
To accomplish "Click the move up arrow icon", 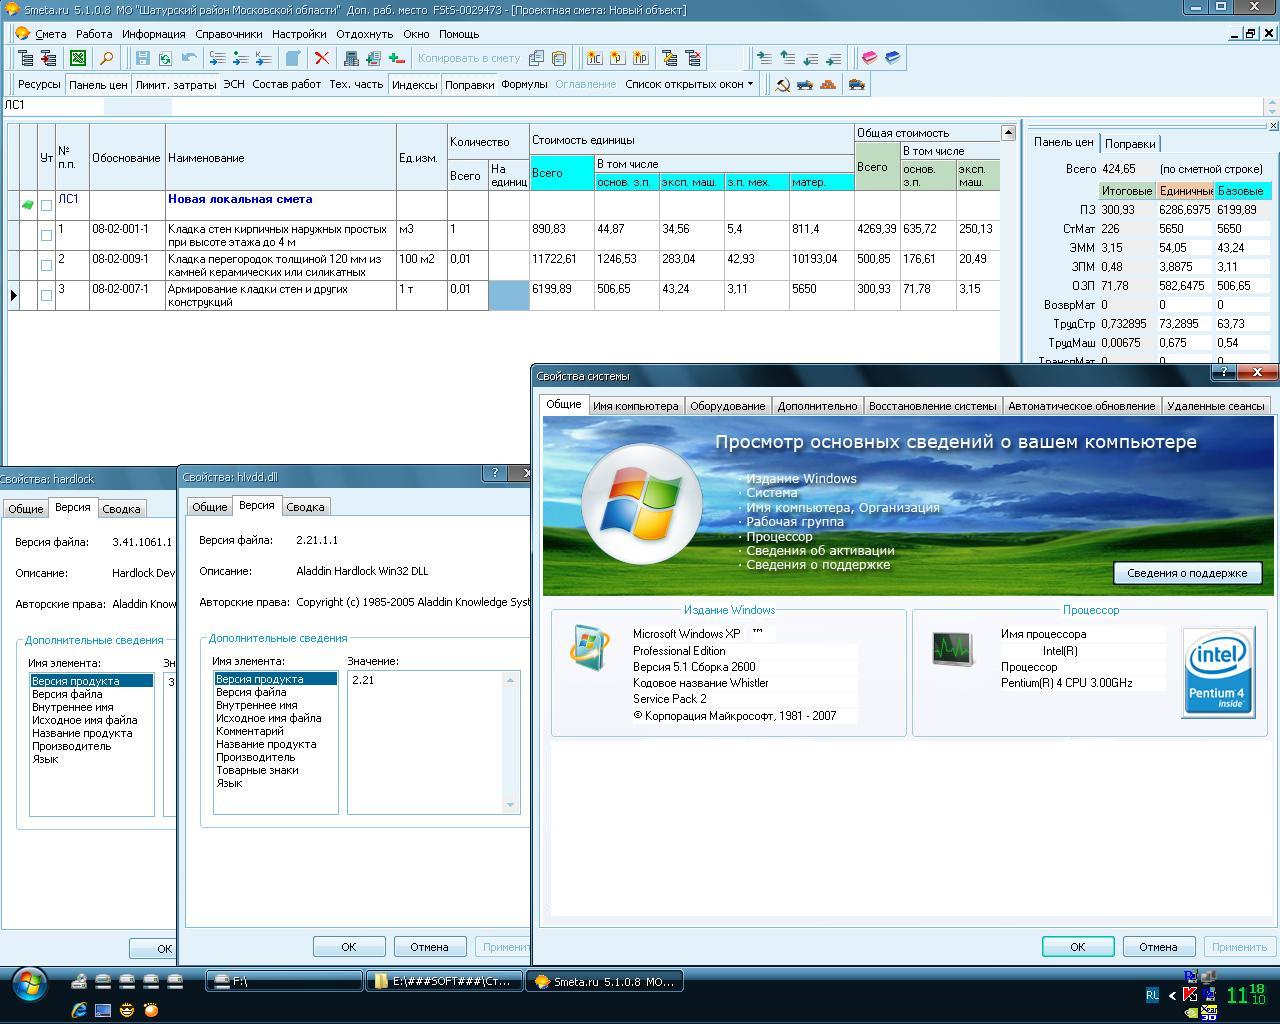I will (x=787, y=59).
